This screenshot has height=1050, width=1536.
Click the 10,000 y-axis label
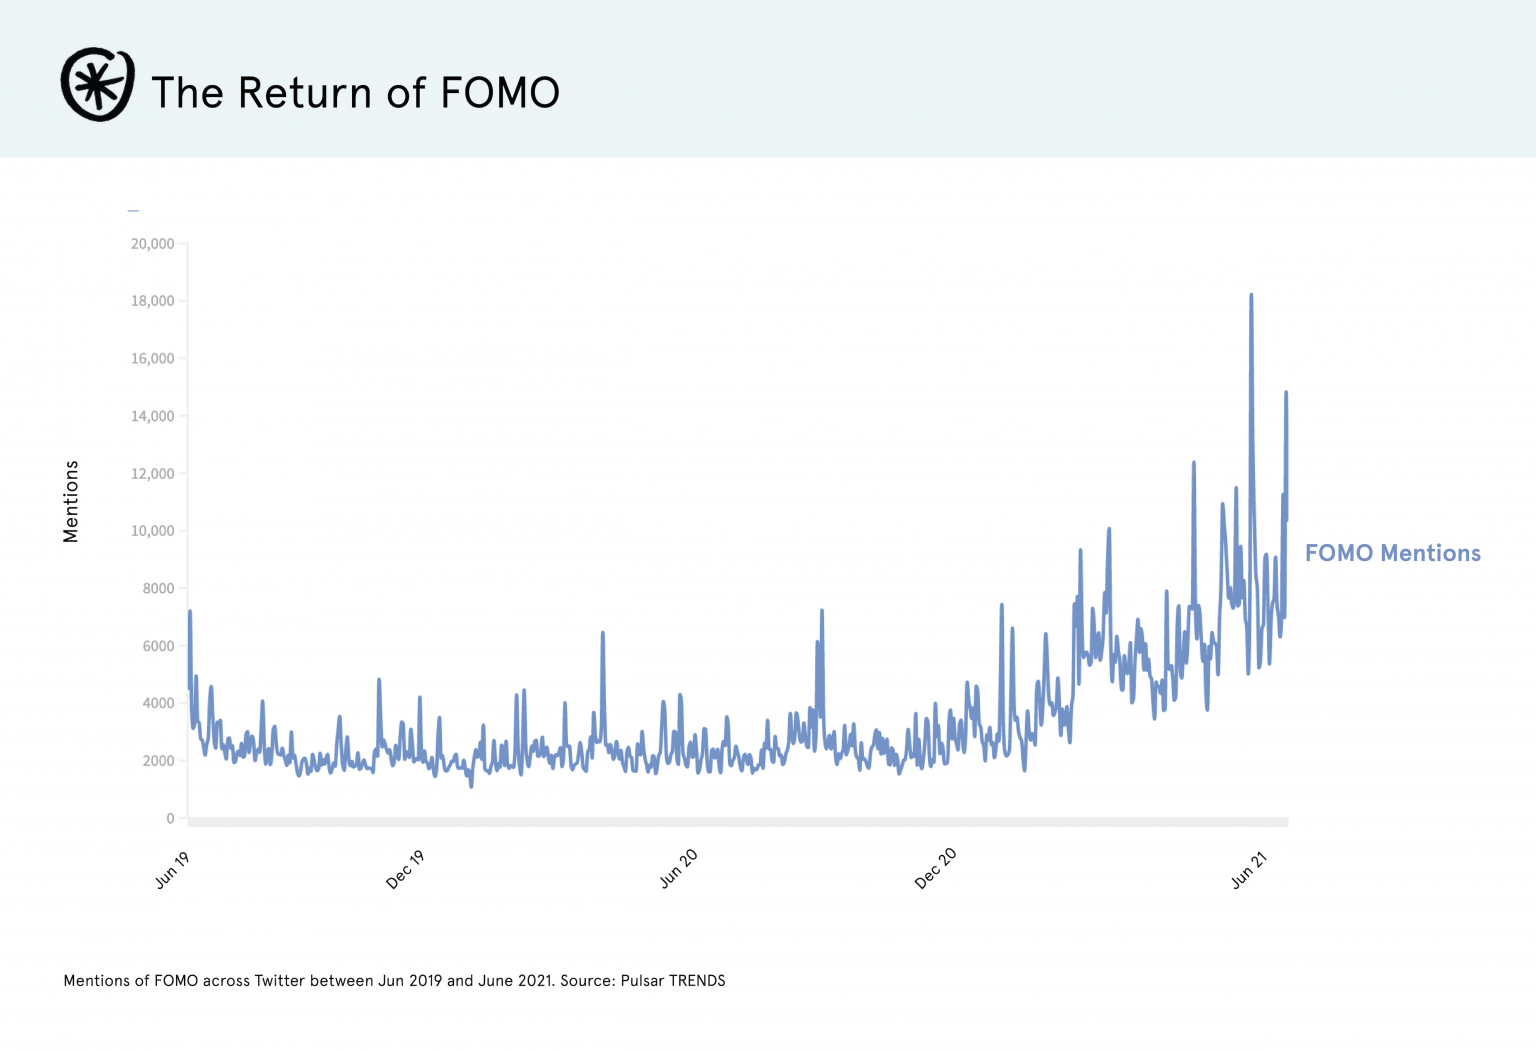click(x=152, y=531)
